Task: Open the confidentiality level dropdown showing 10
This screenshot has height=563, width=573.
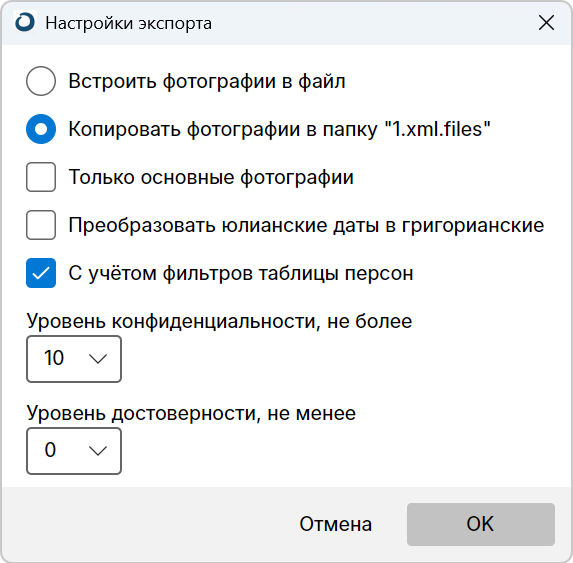Action: pos(74,359)
